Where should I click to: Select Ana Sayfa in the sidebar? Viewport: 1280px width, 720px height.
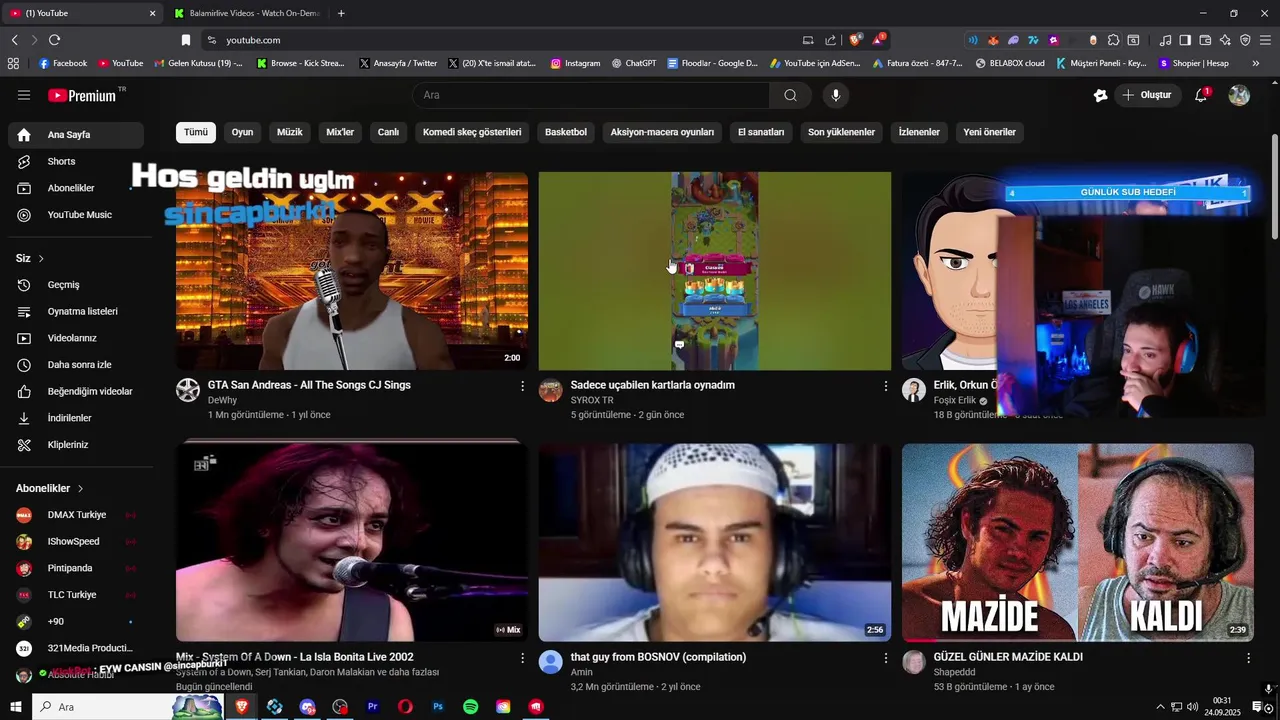[76, 135]
